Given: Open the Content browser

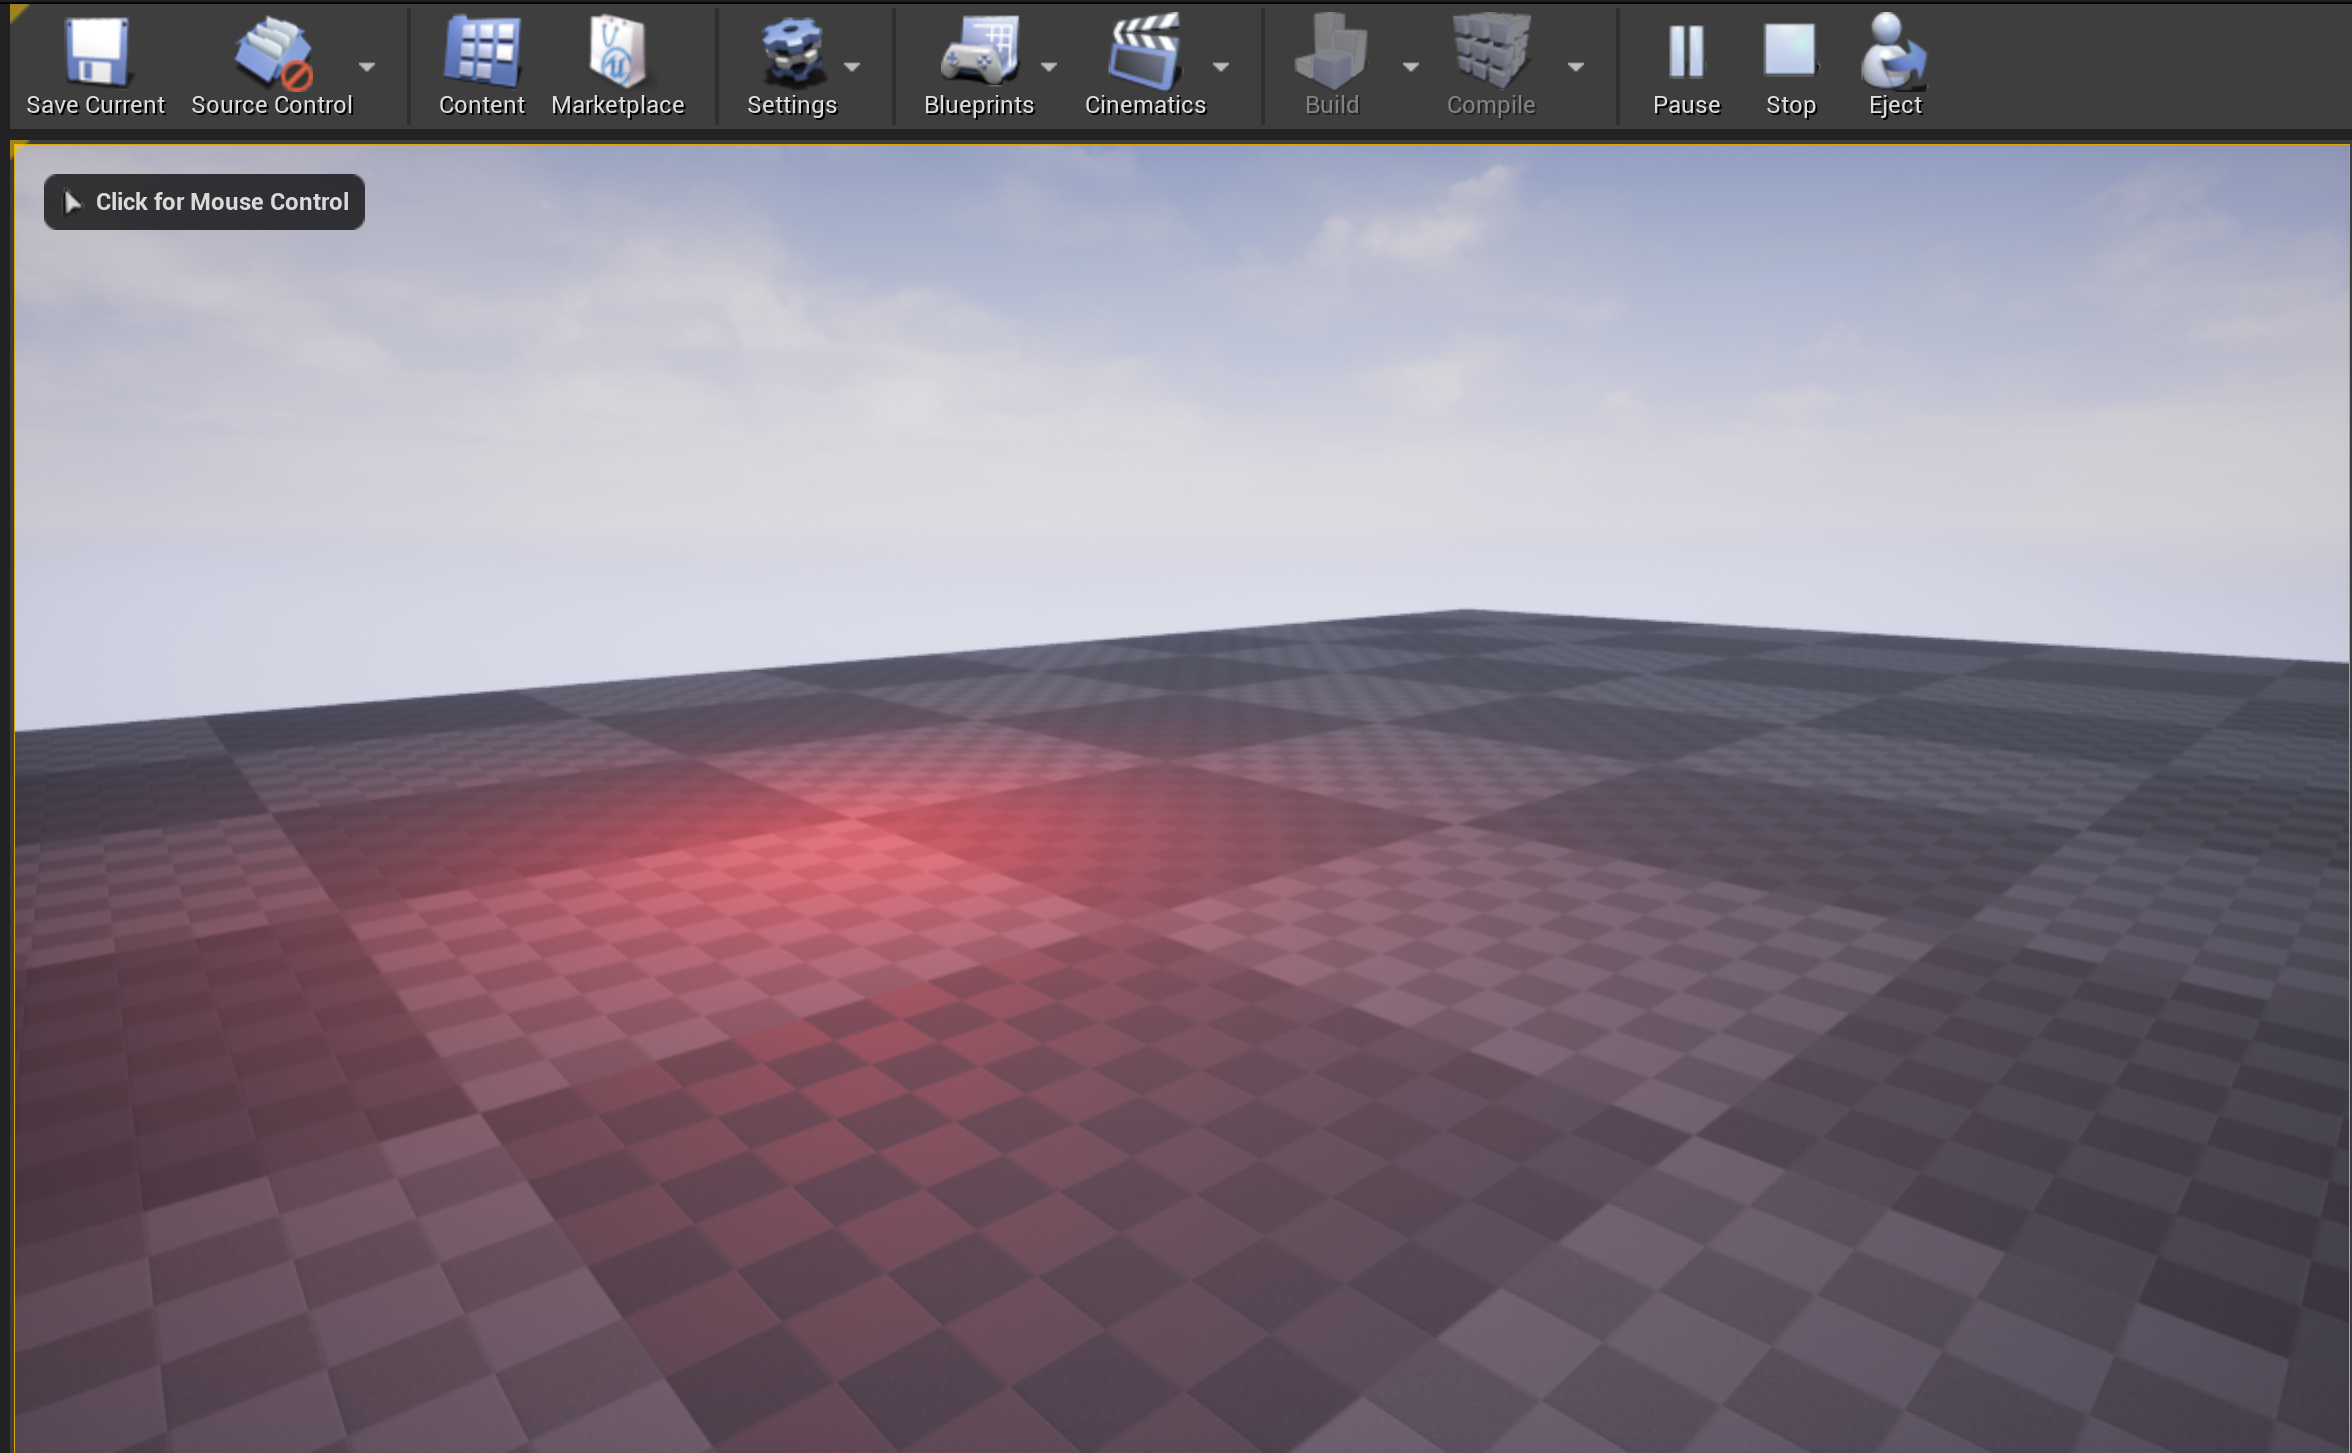Looking at the screenshot, I should point(481,67).
